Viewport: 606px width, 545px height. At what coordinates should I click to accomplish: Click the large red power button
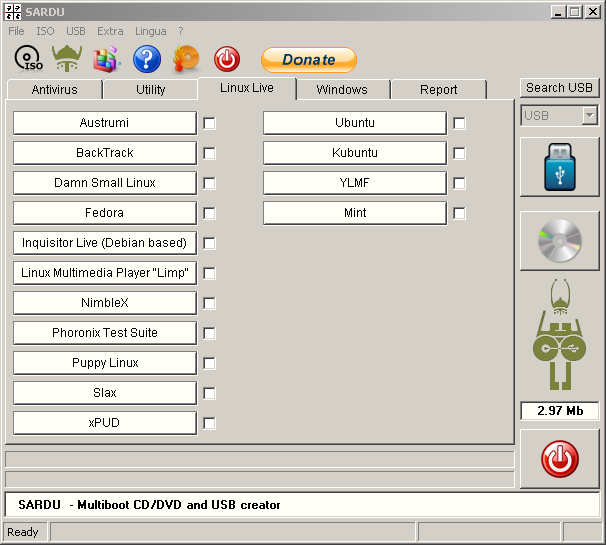tap(559, 459)
